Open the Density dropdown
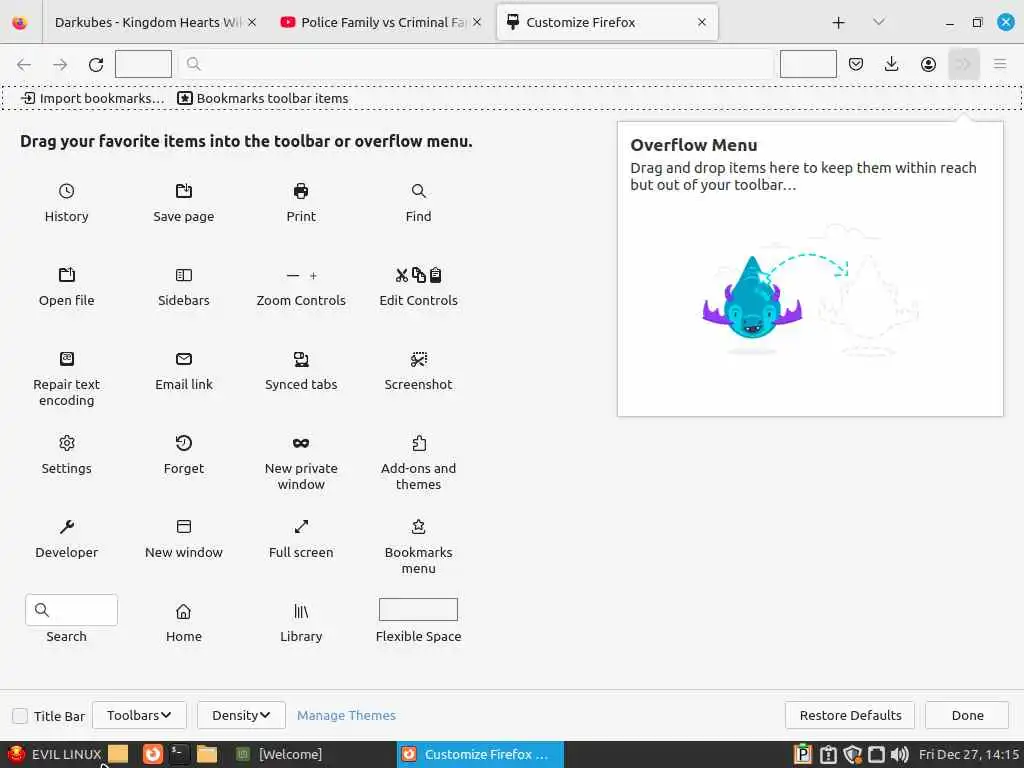1024x768 pixels. 241,715
